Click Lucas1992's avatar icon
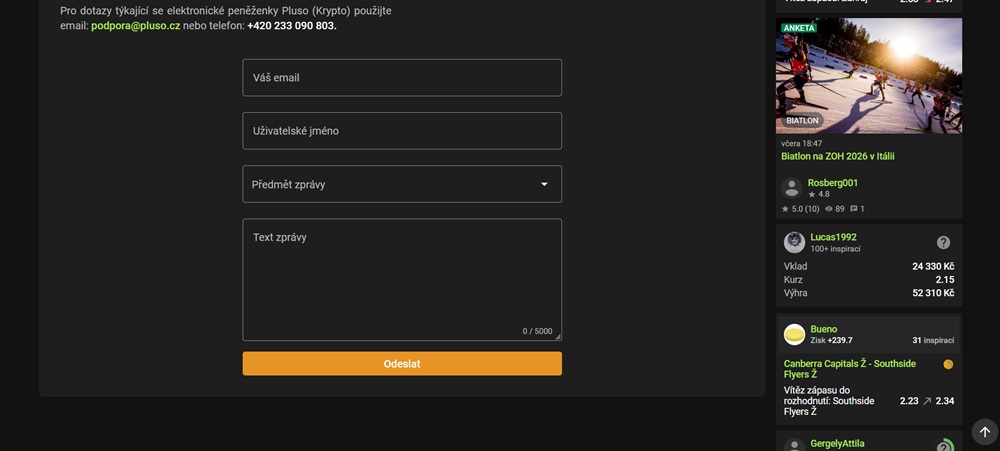This screenshot has height=451, width=1000. click(x=794, y=242)
